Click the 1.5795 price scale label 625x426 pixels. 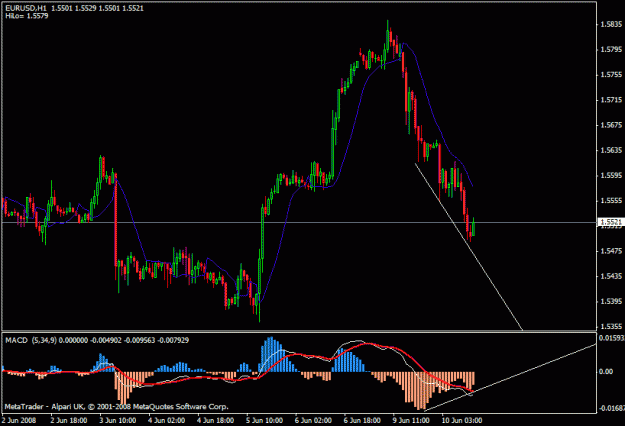[611, 49]
